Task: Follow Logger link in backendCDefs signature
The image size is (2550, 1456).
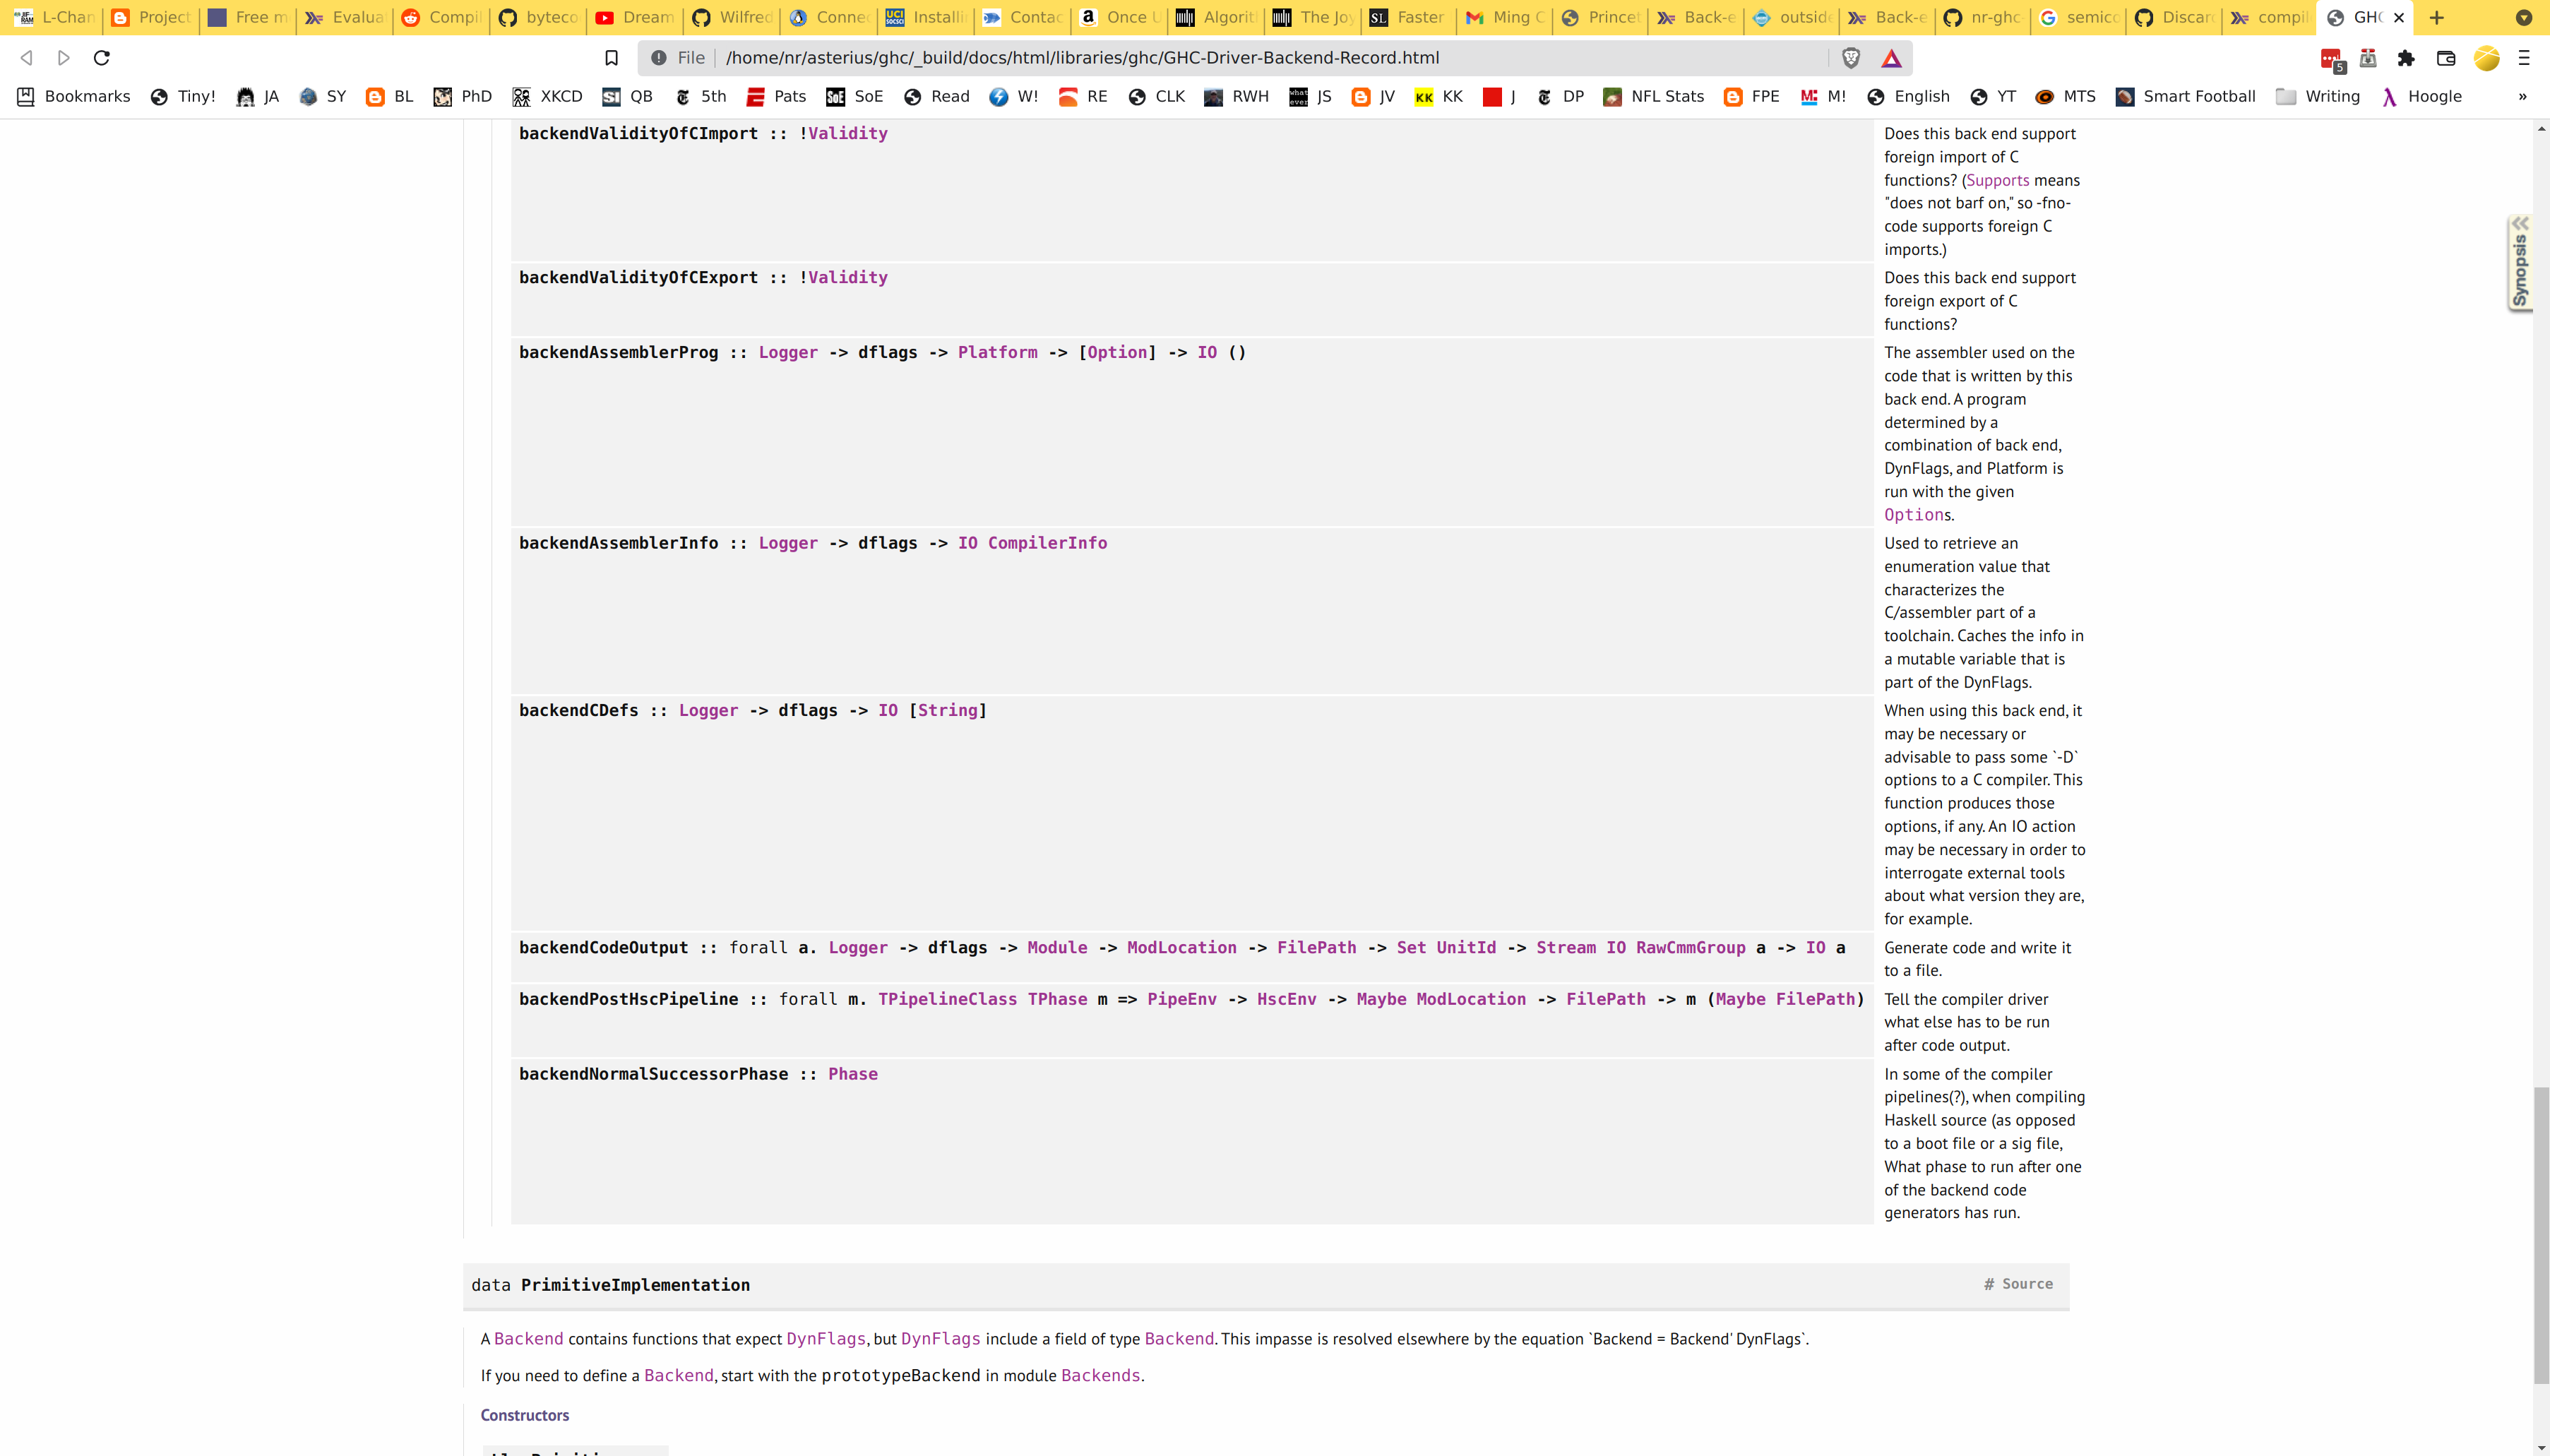Action: pos(708,710)
